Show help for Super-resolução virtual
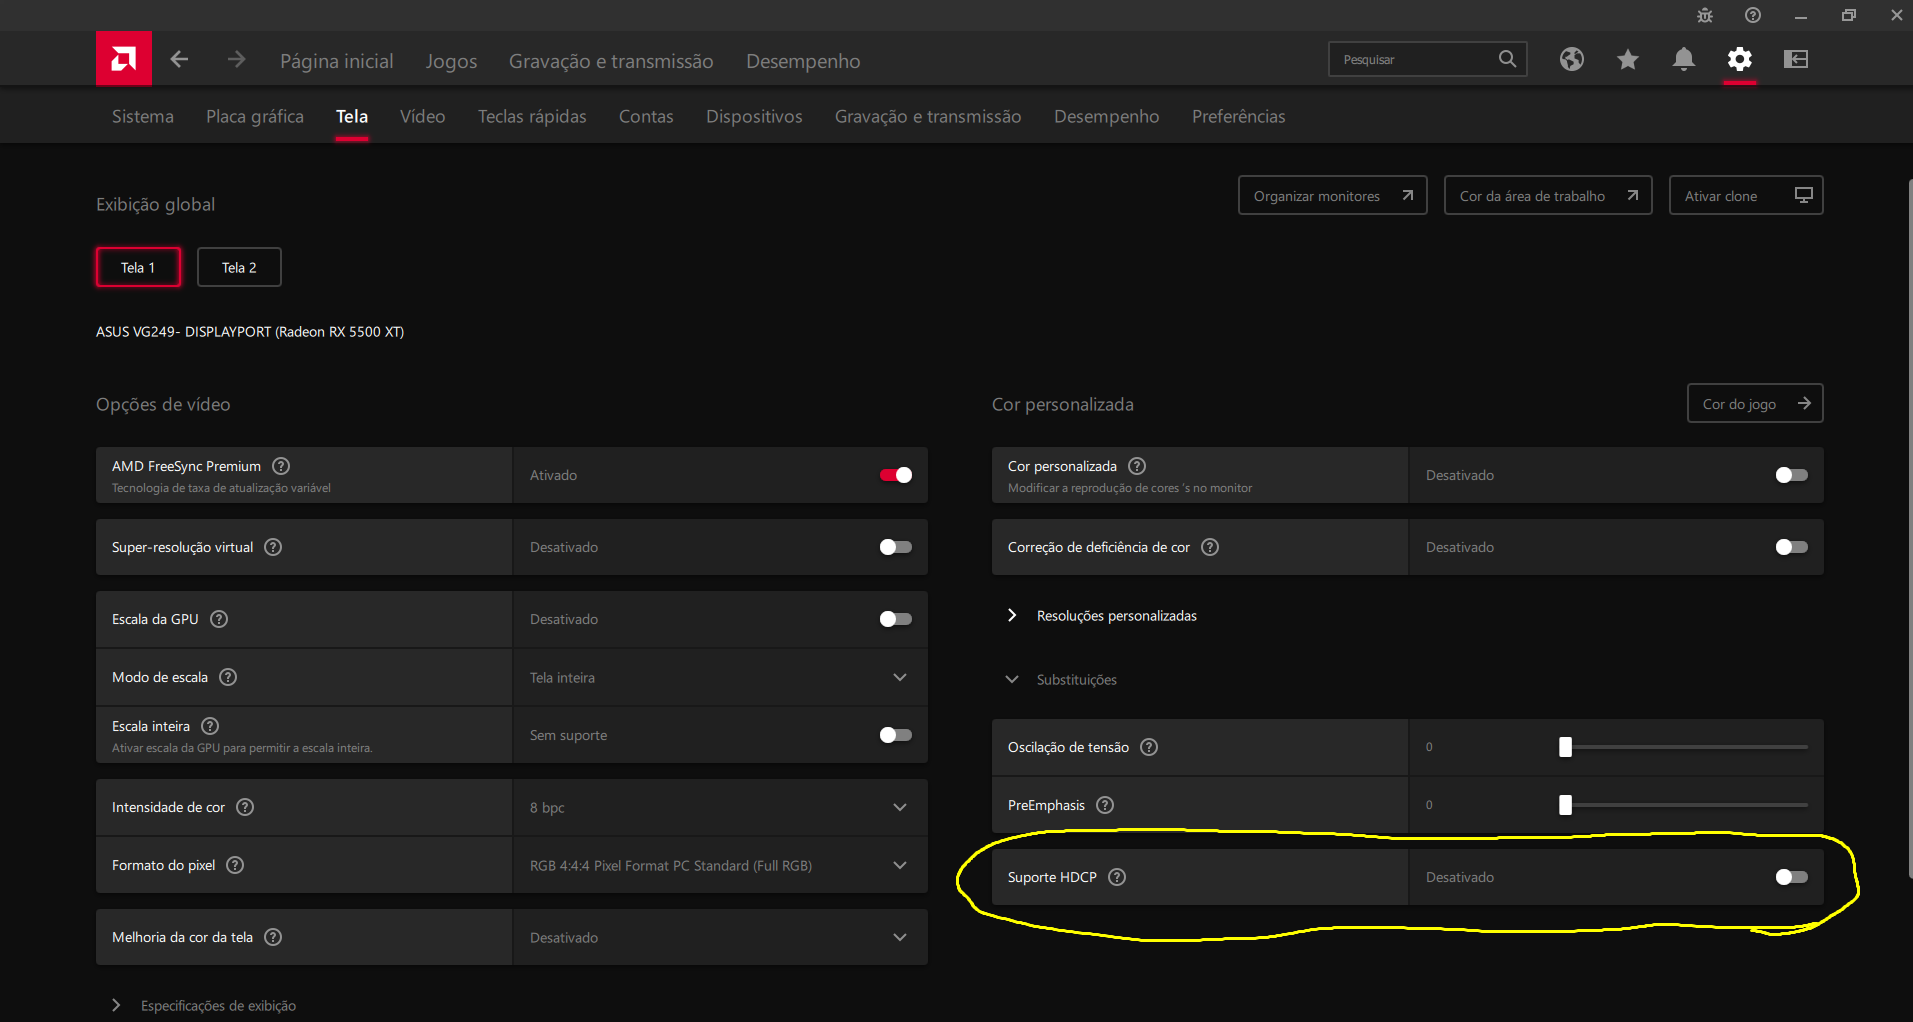1913x1022 pixels. 273,547
